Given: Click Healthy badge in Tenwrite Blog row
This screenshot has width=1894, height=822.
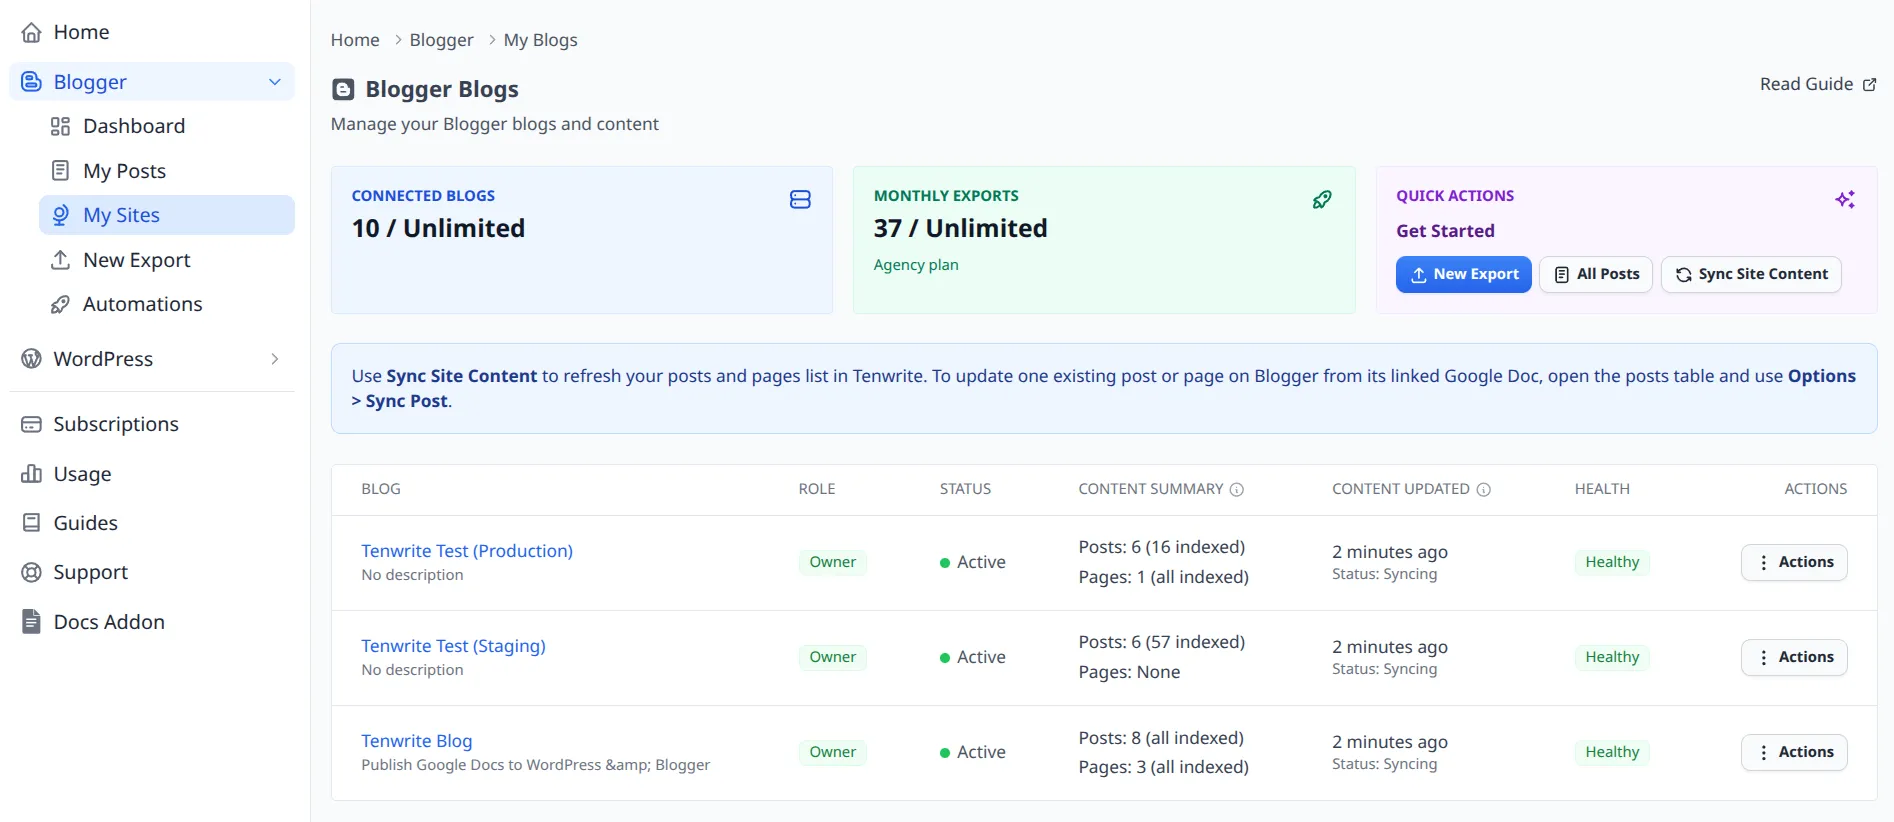Looking at the screenshot, I should (x=1612, y=752).
